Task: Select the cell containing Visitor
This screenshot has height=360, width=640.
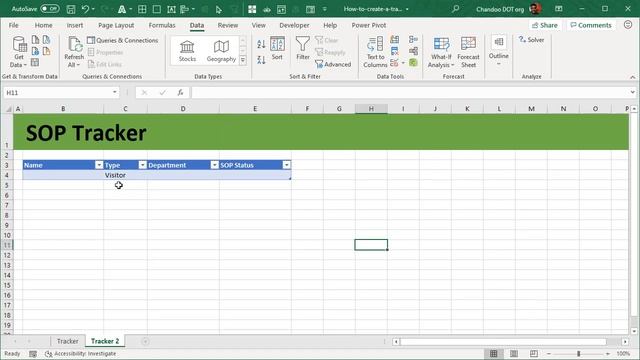Action: click(125, 175)
